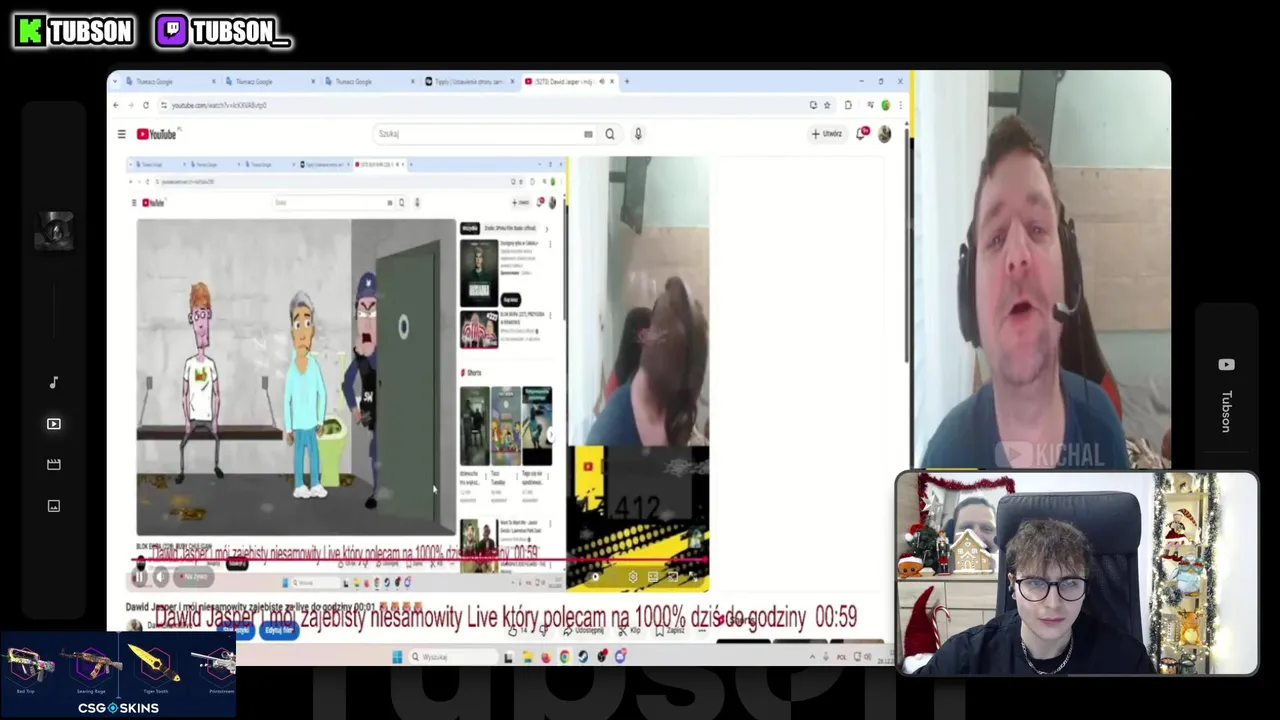Viewport: 1280px width, 720px height.
Task: Mute the video with volume icon
Action: coord(161,577)
